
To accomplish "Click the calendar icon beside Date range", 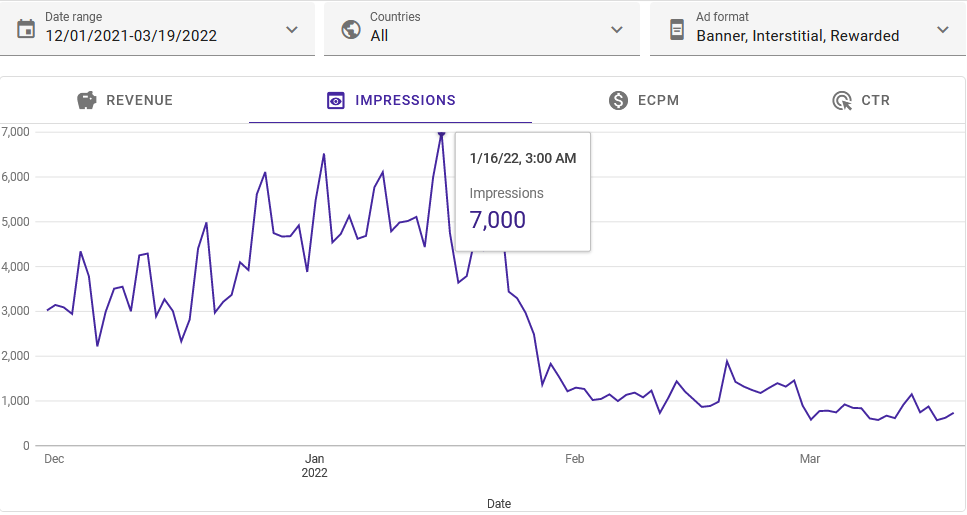I will [26, 28].
